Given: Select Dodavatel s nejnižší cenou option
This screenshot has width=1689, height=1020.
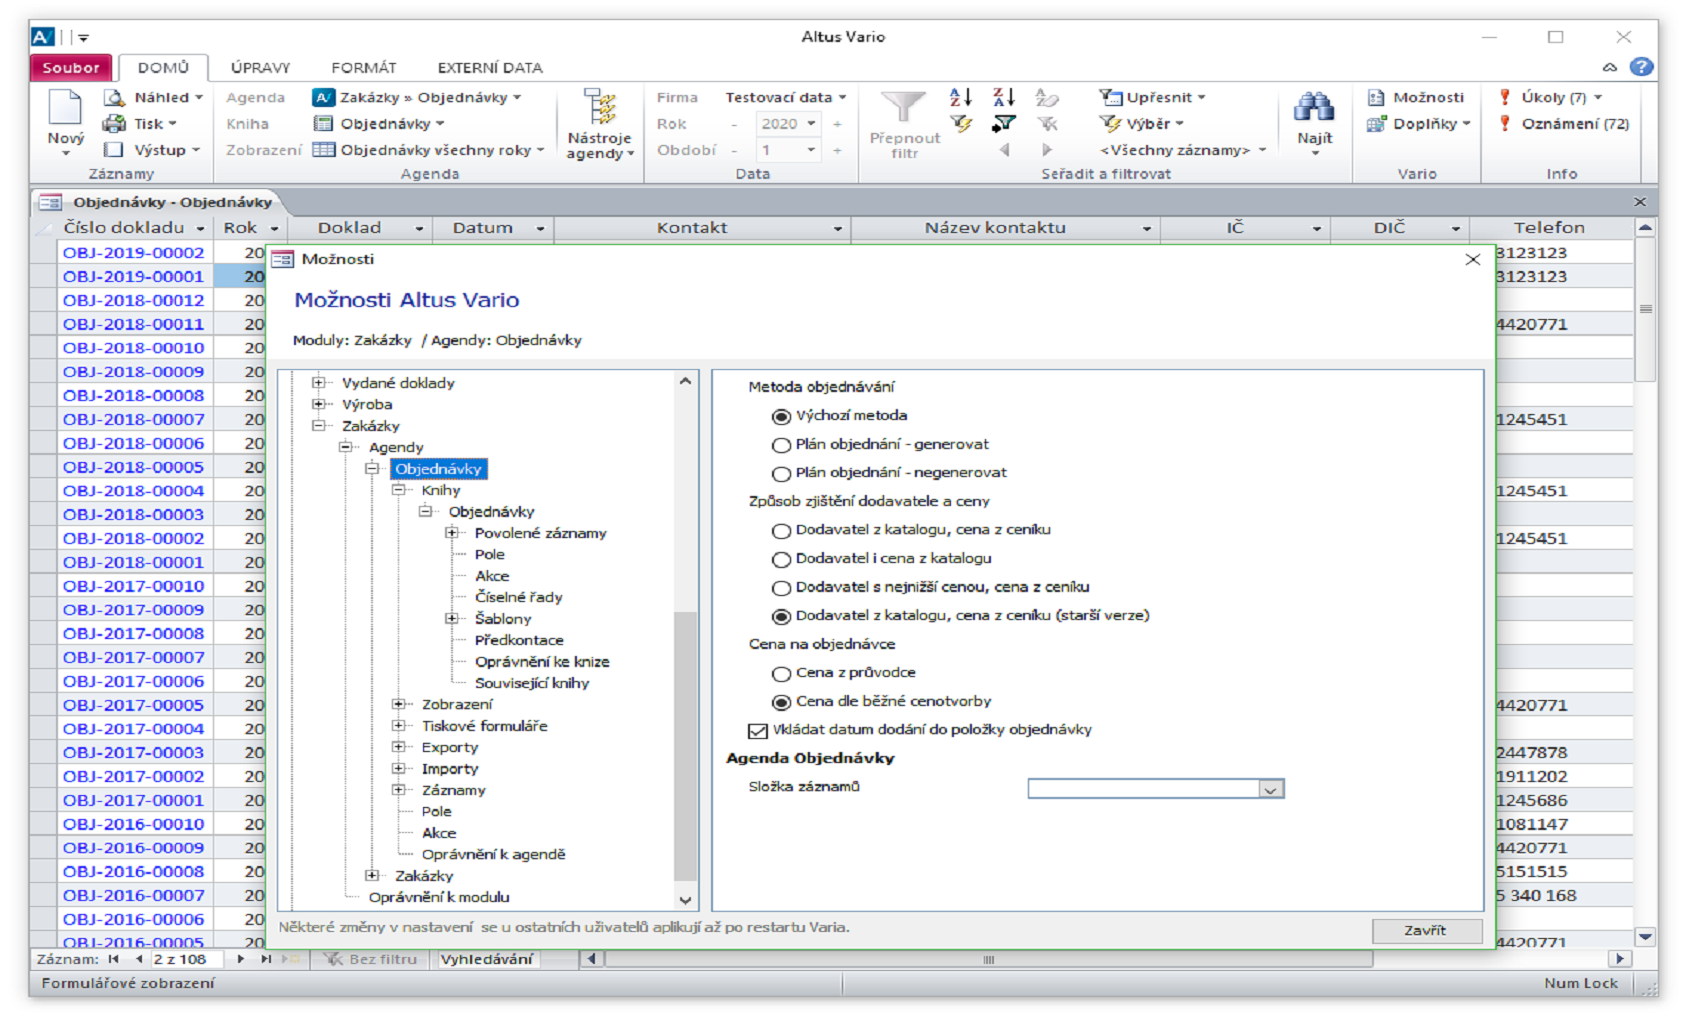Looking at the screenshot, I should coord(781,588).
